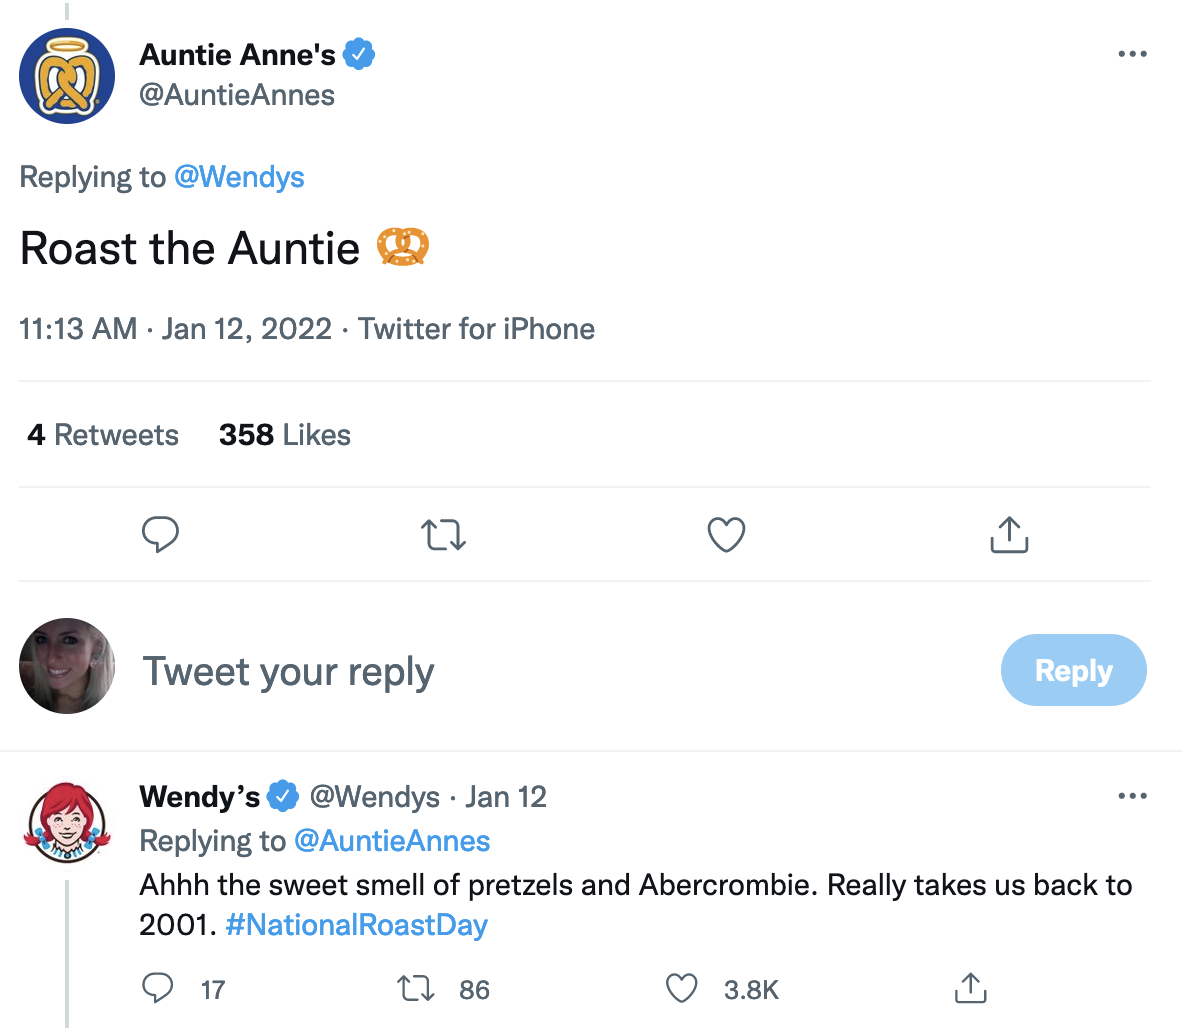Retweet Wendy's reply showing 86 retweets
Screen dimensions: 1182x1028
click(x=415, y=988)
